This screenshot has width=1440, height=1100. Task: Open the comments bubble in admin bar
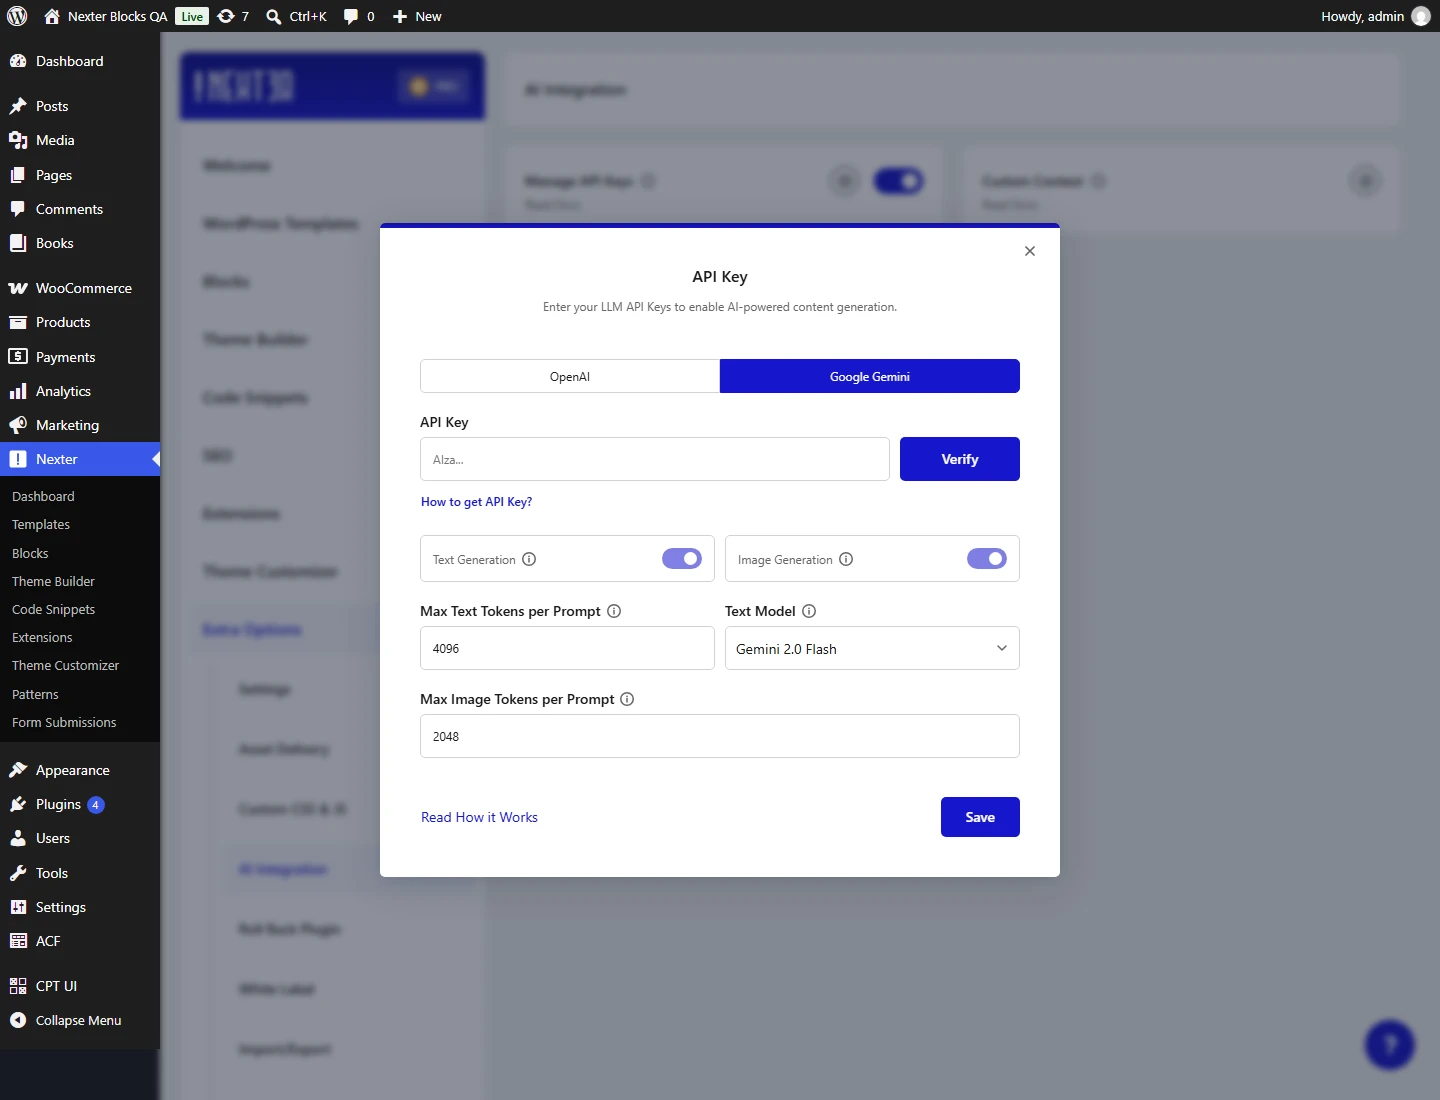(351, 16)
